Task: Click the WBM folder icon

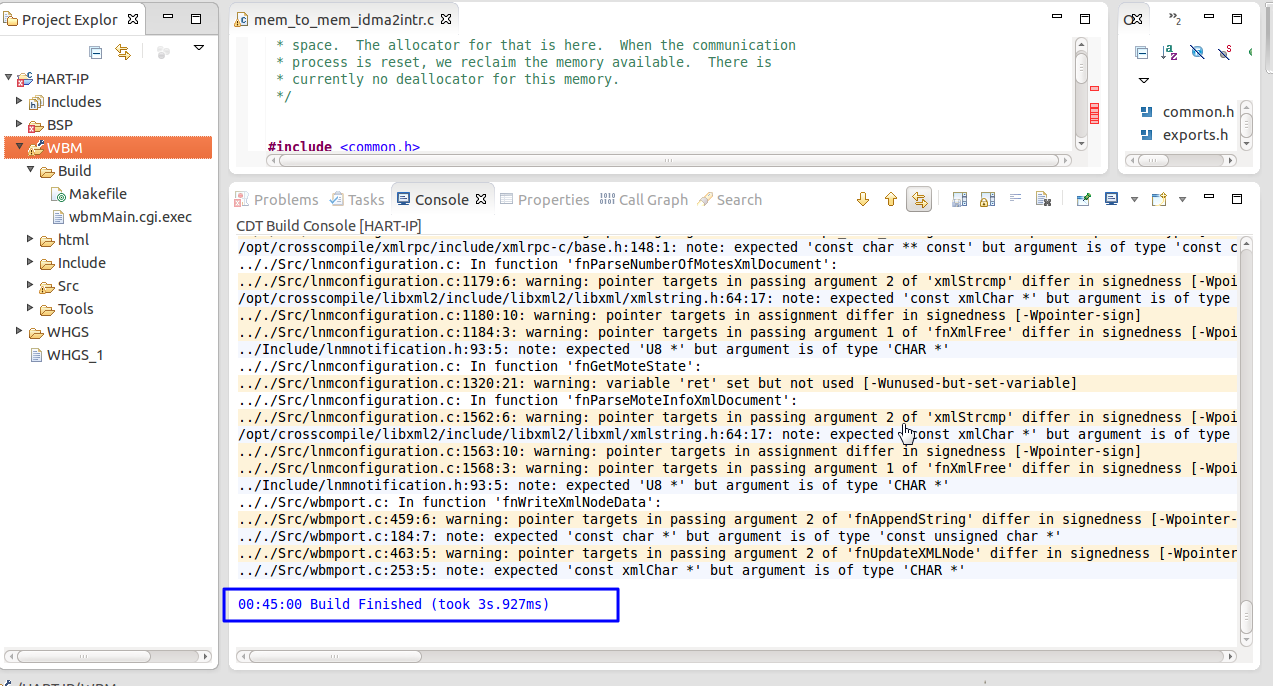Action: [36, 148]
